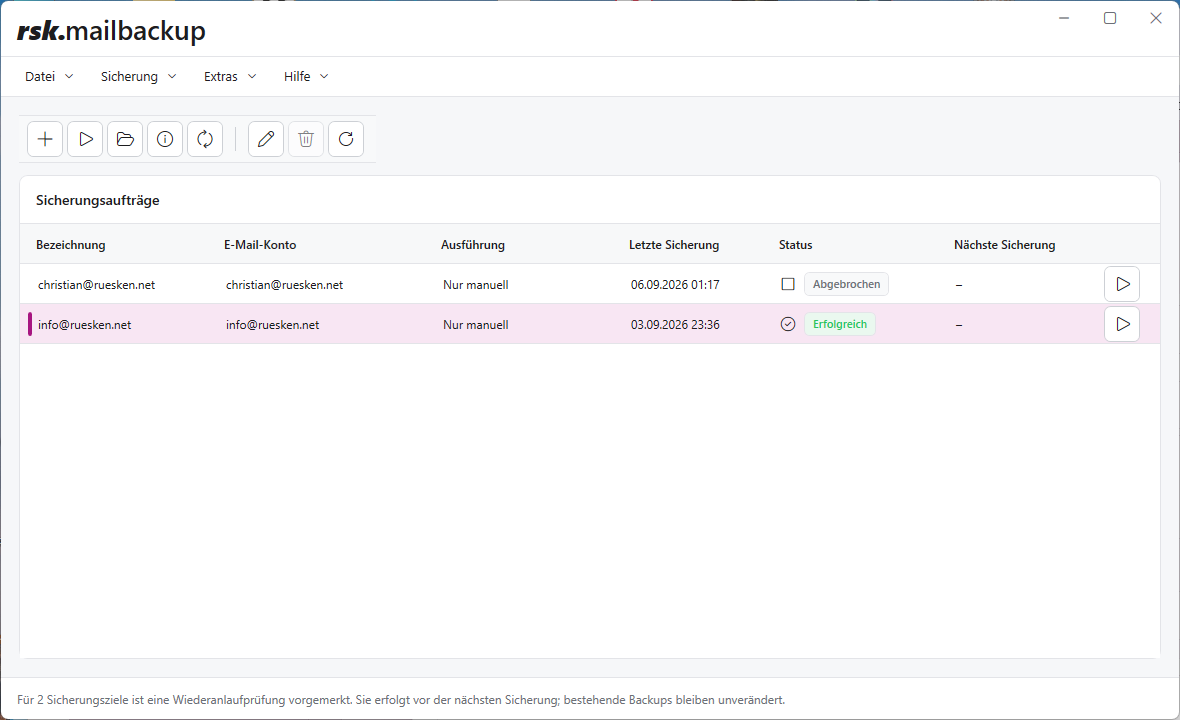Screen dimensions: 1180x720
Task: Open backup folder via toolbar folder icon
Action: click(x=125, y=139)
